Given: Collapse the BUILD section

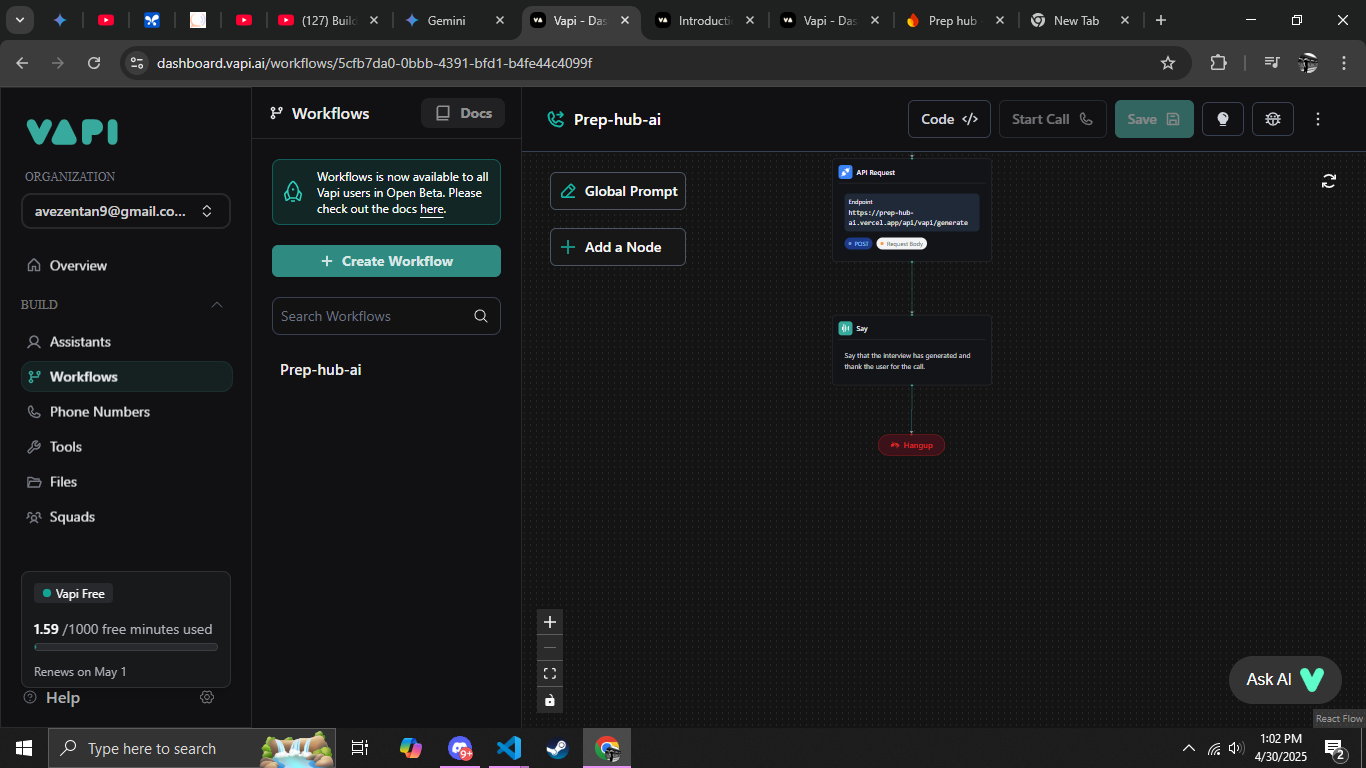Looking at the screenshot, I should pos(217,304).
